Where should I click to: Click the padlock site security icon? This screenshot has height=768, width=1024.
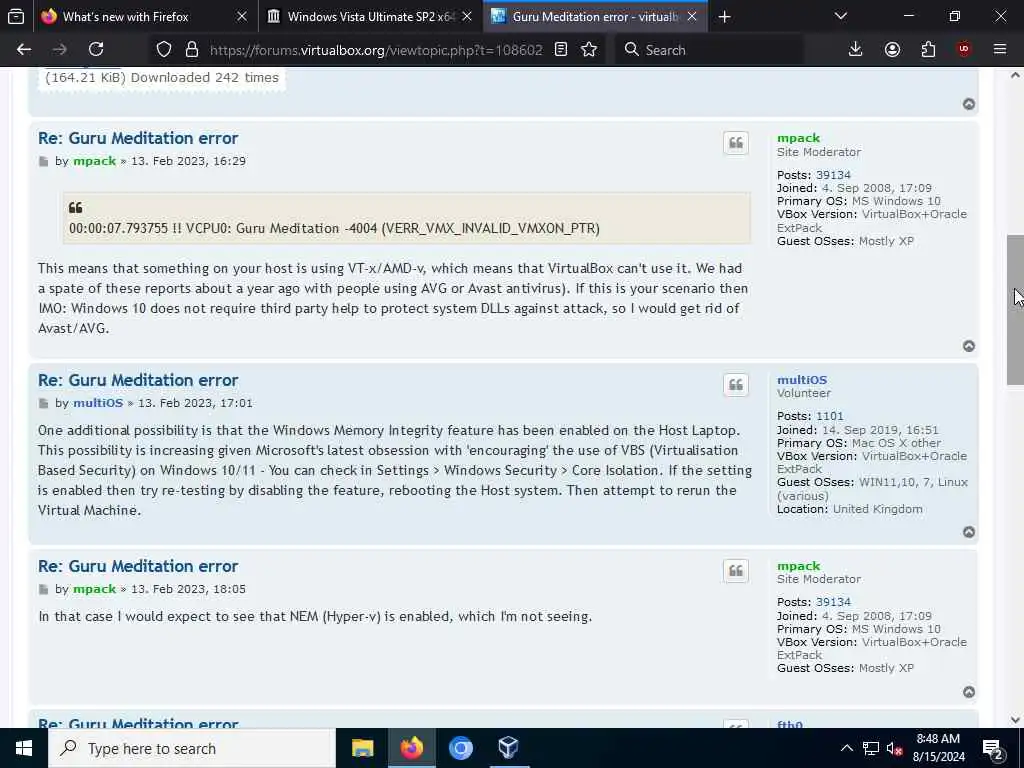[x=191, y=50]
